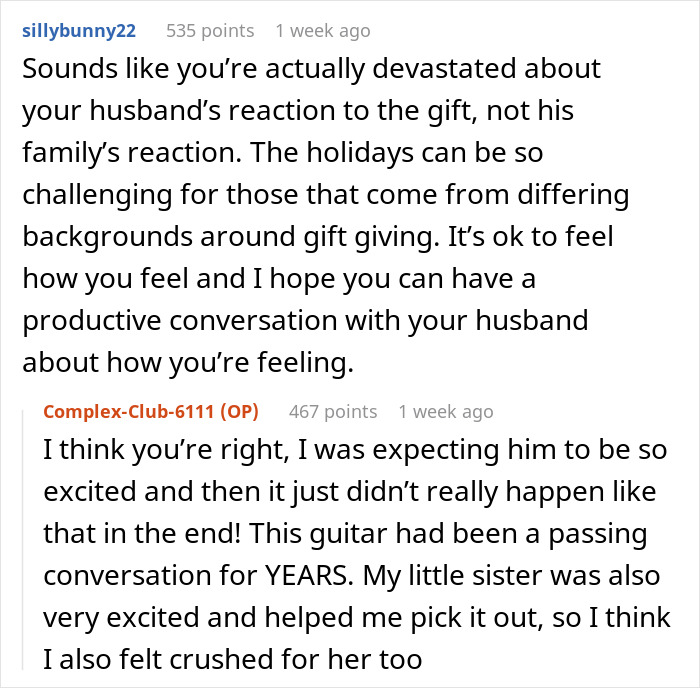This screenshot has height=688, width=700.
Task: Open the OP reply's '1 week ago' timestamp
Action: click(x=446, y=412)
